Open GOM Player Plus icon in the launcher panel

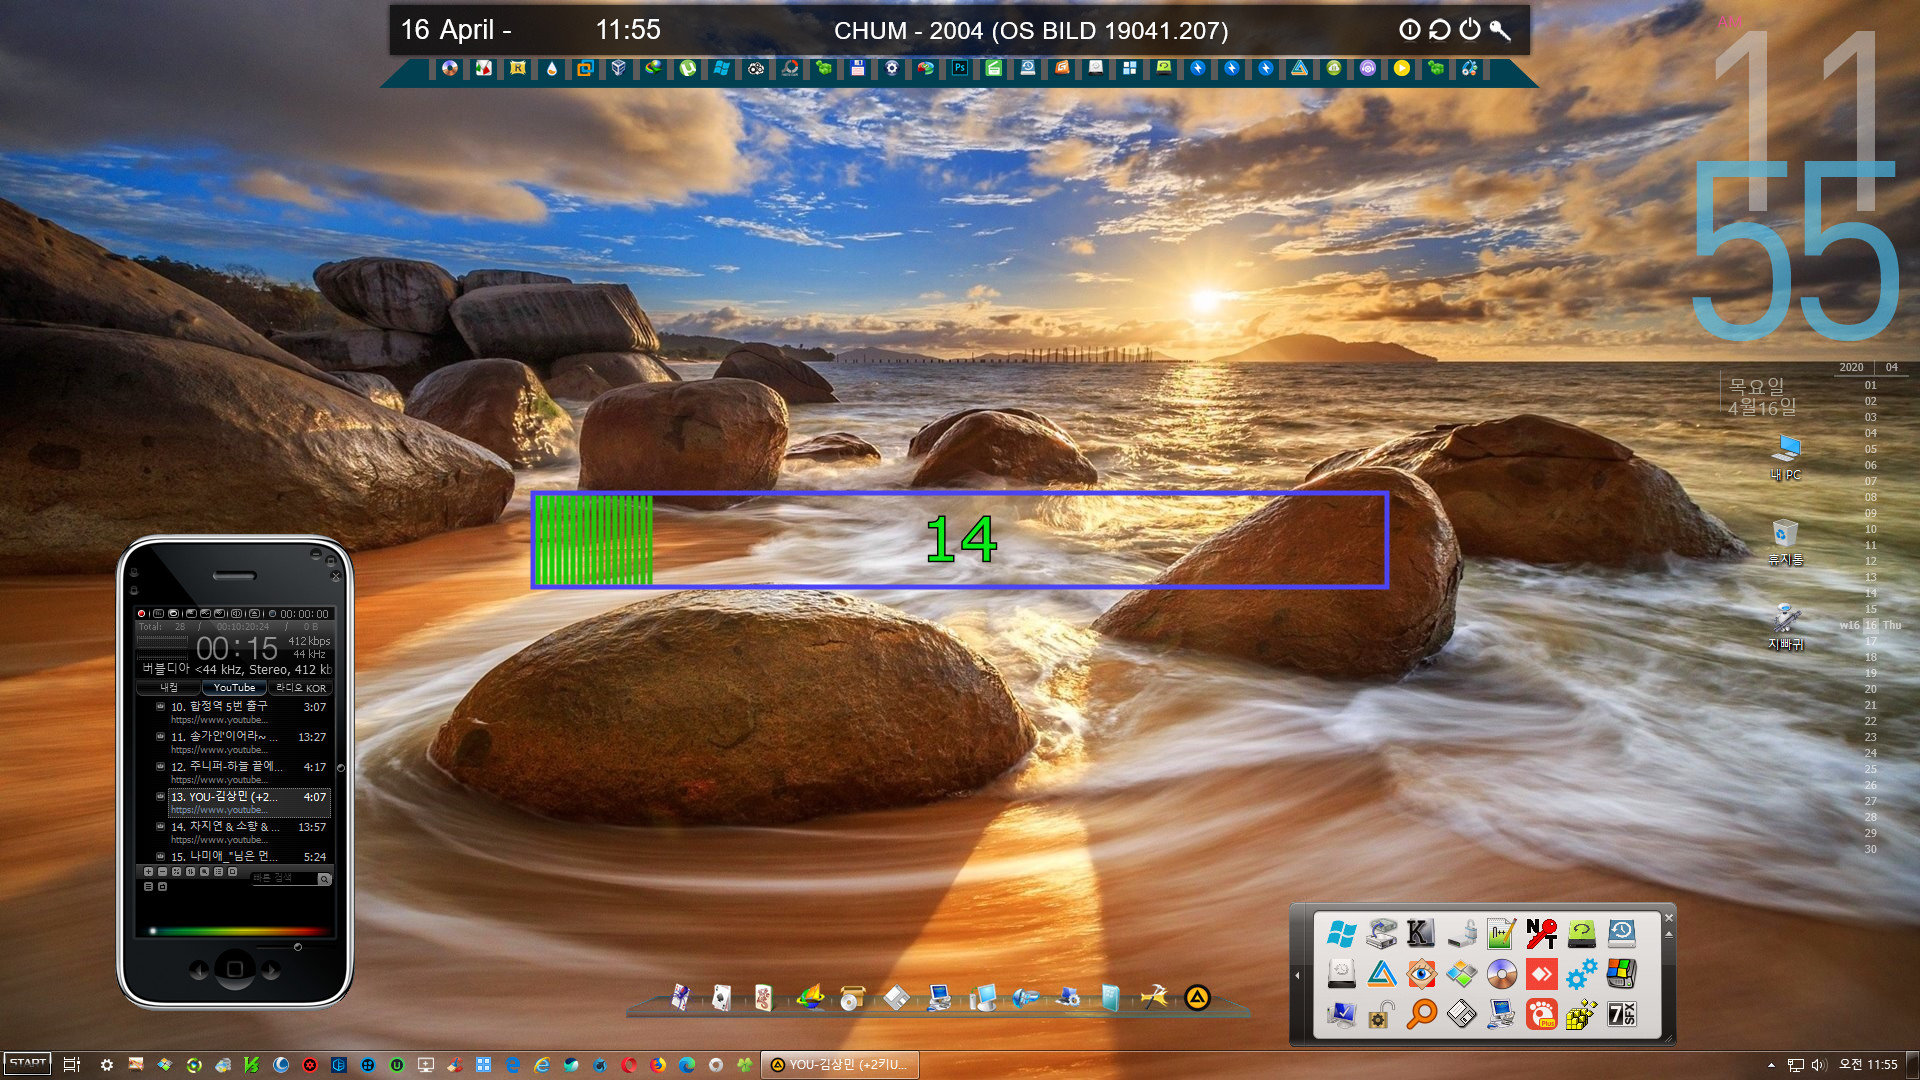1541,1014
